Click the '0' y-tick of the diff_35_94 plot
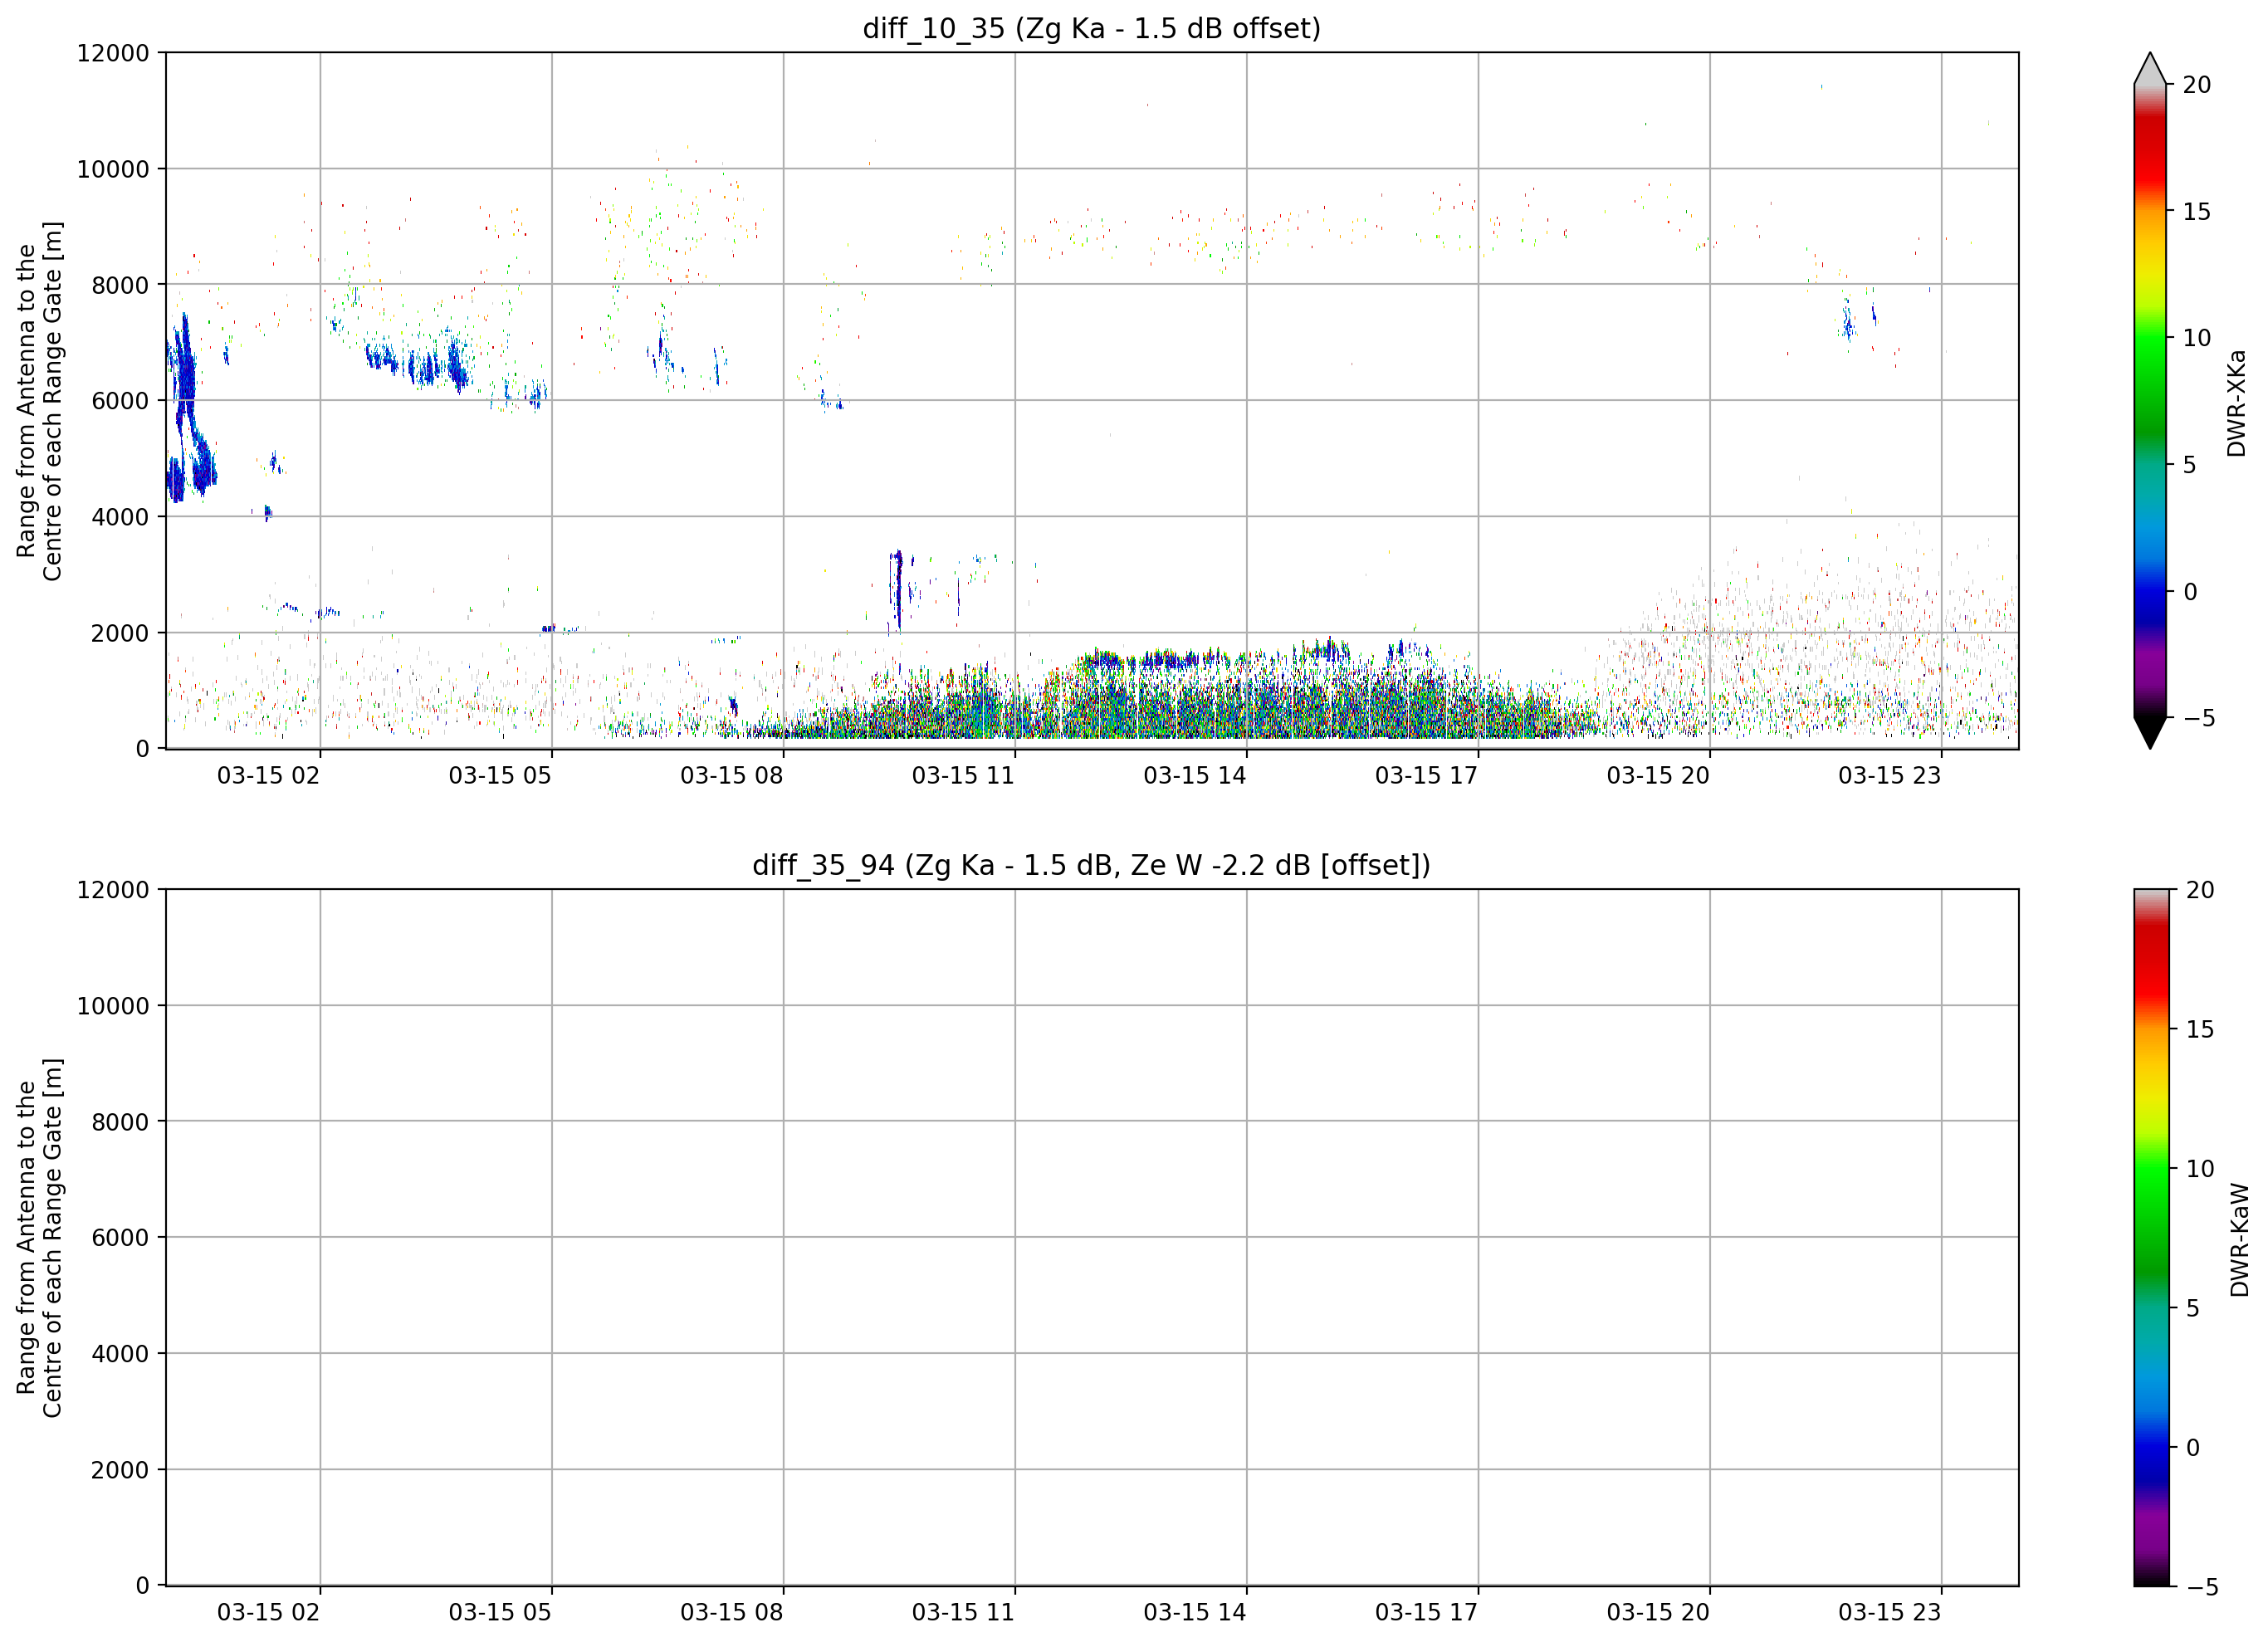This screenshot has height=1642, width=2268. tap(143, 1586)
